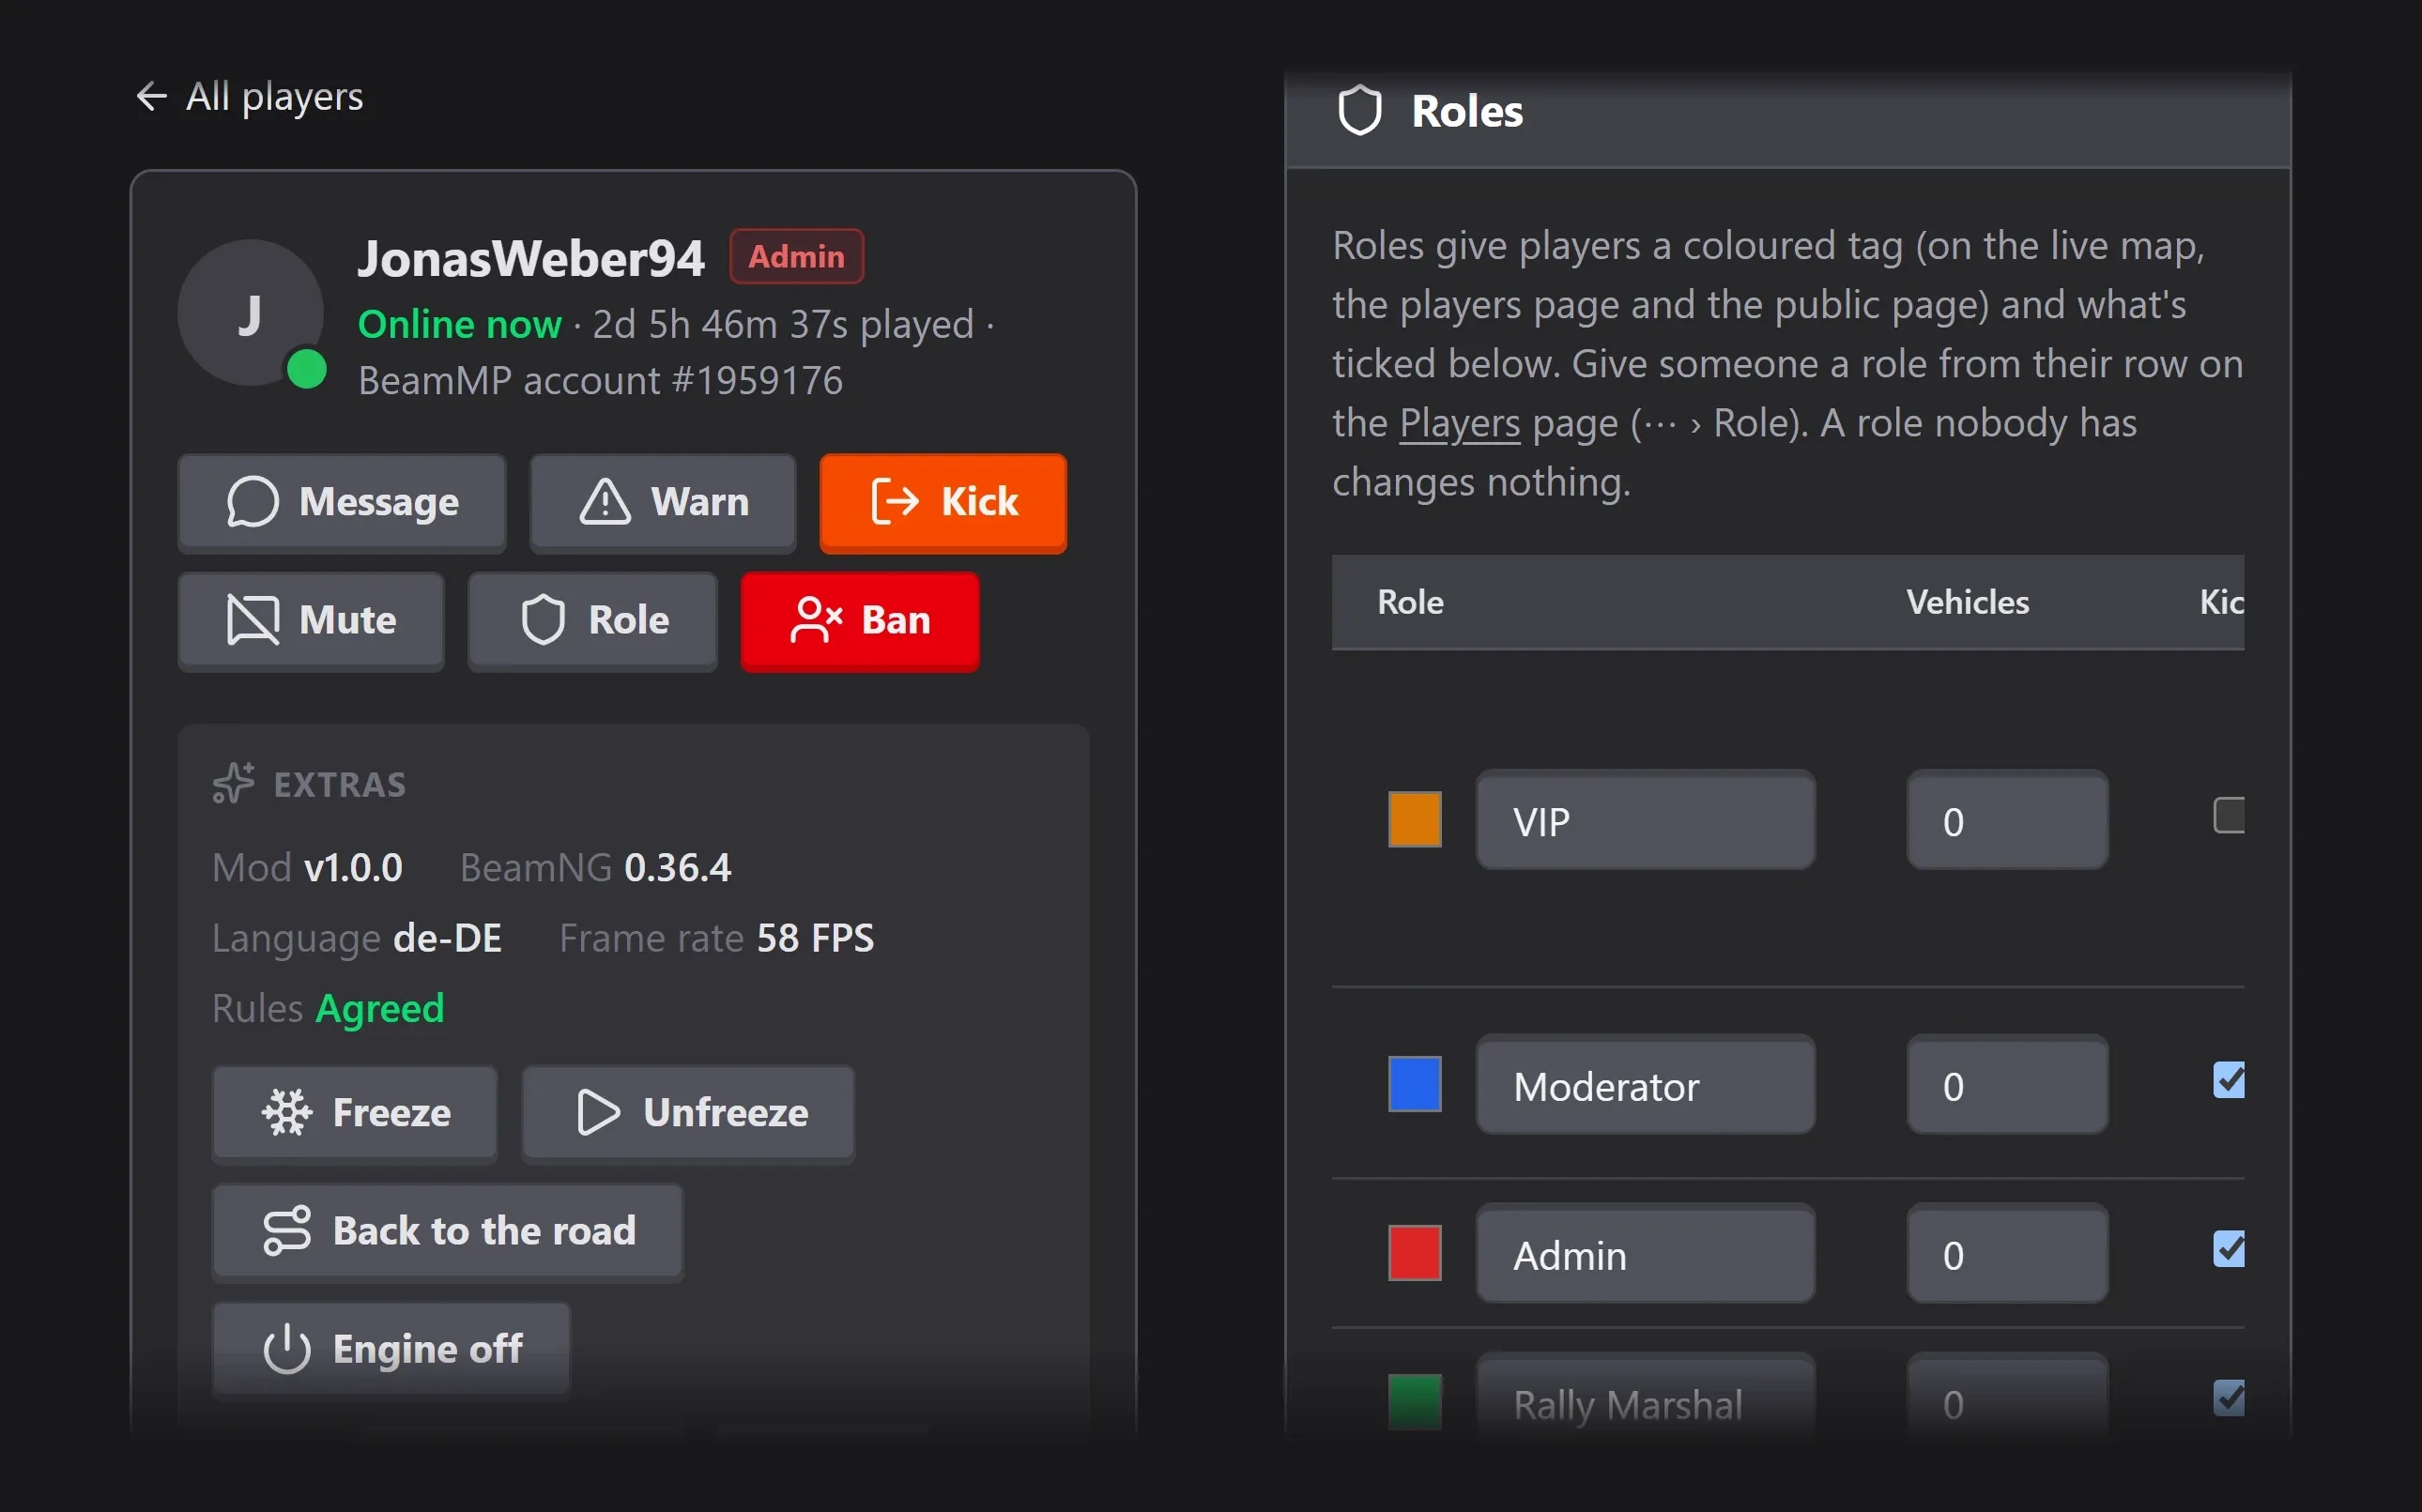Edit the Admin role name field
Screen dimensions: 2422x1512
(1646, 1254)
